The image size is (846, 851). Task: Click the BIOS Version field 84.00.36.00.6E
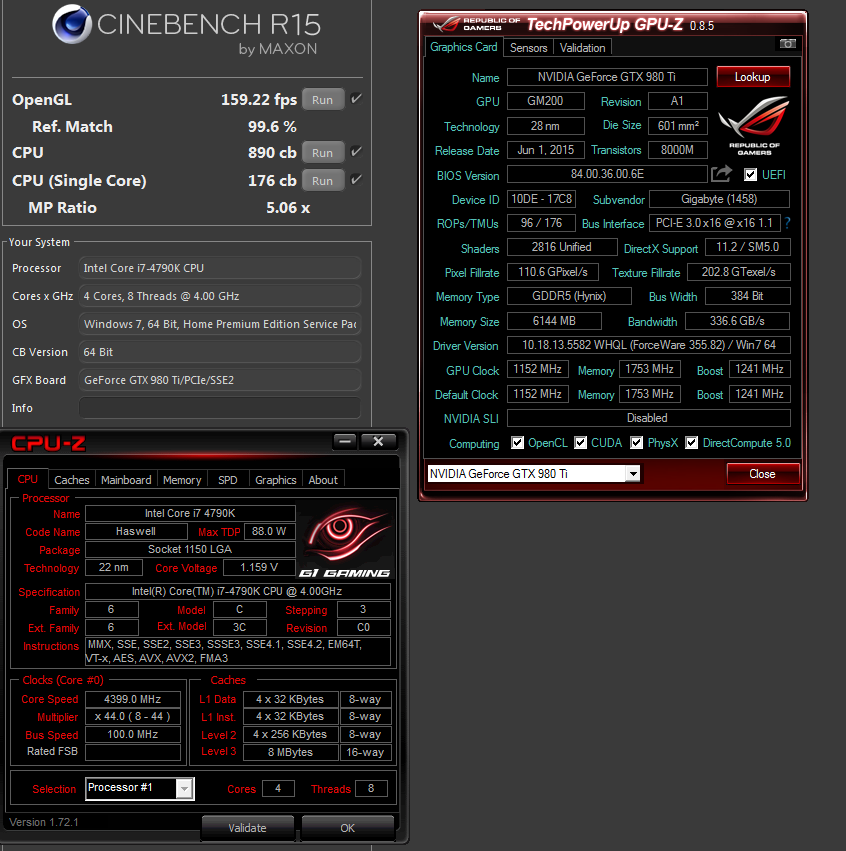coord(607,174)
